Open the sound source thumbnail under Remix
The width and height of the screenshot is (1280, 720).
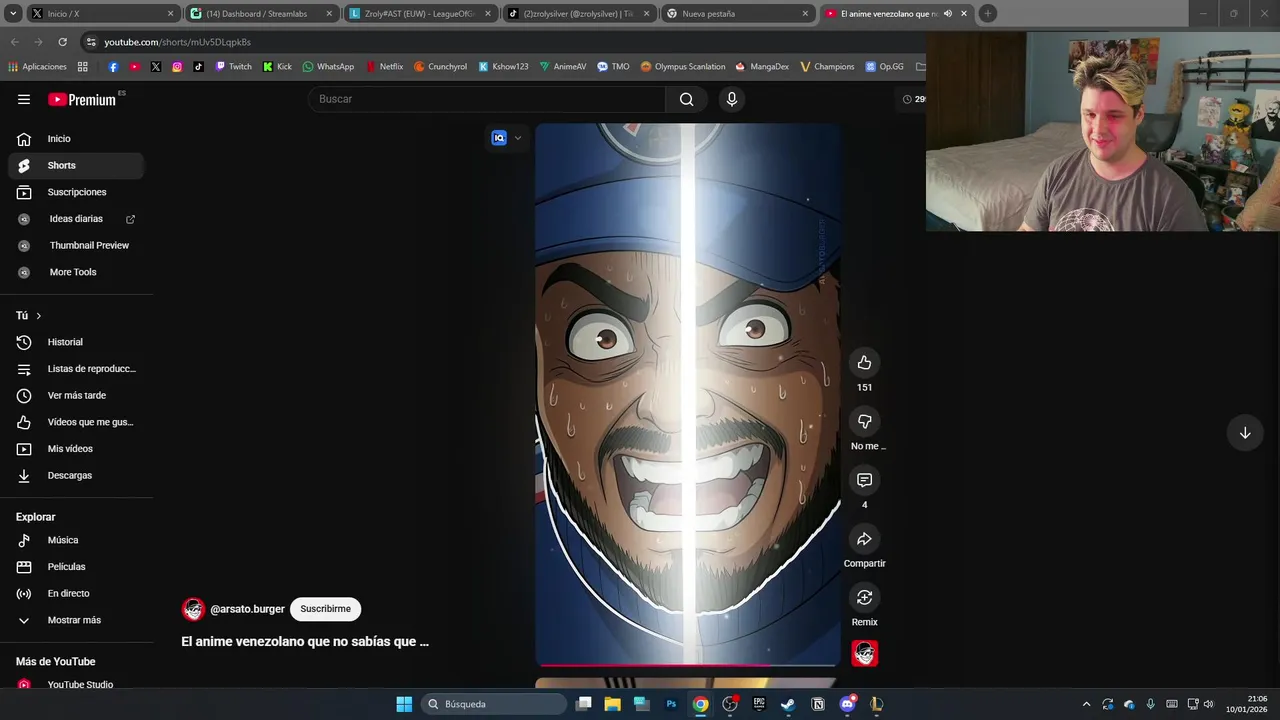tap(864, 653)
